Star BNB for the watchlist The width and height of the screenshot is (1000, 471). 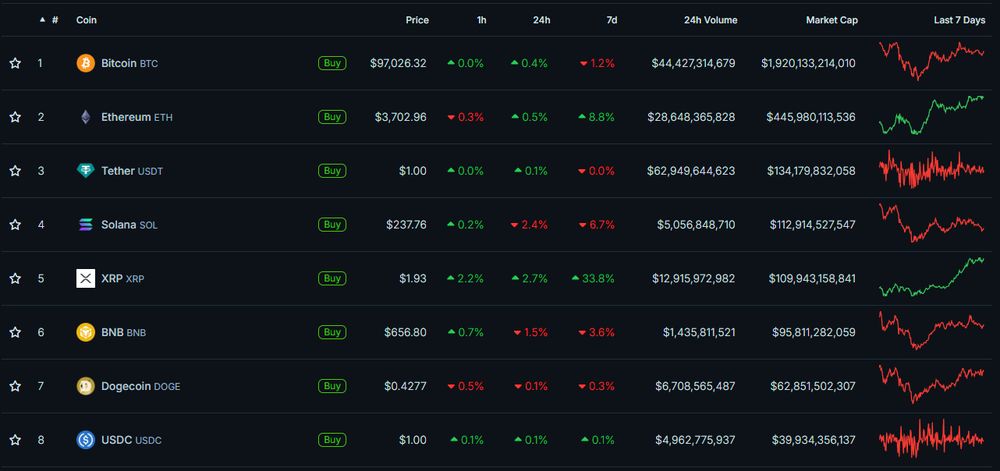click(15, 332)
